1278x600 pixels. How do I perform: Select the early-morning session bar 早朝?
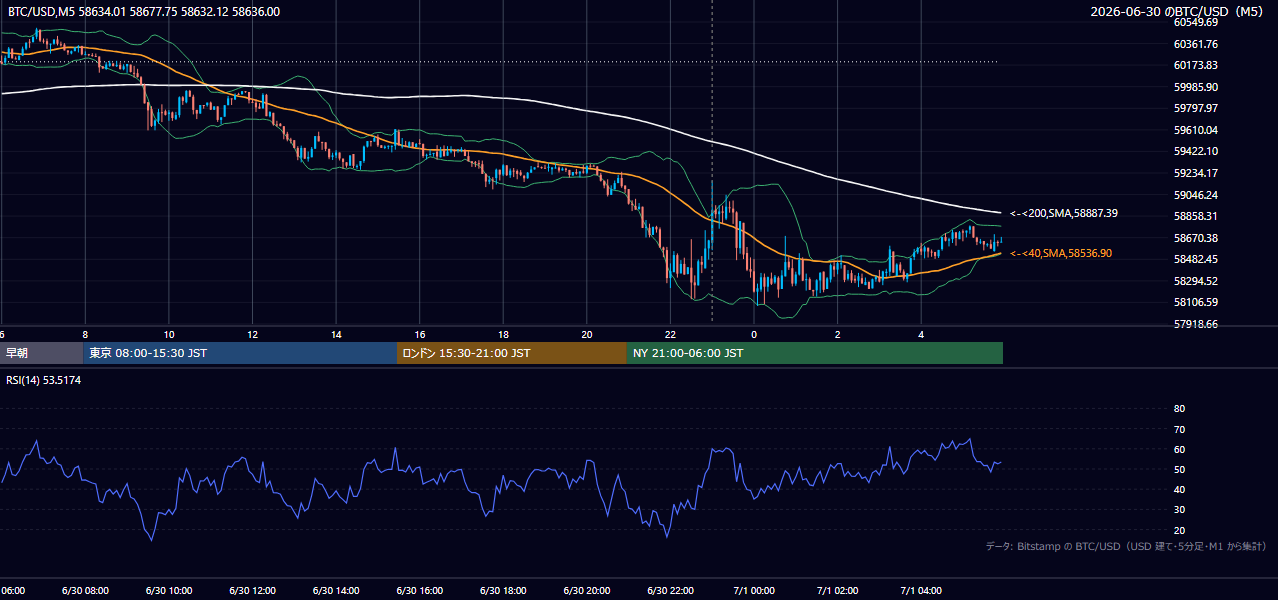41,353
